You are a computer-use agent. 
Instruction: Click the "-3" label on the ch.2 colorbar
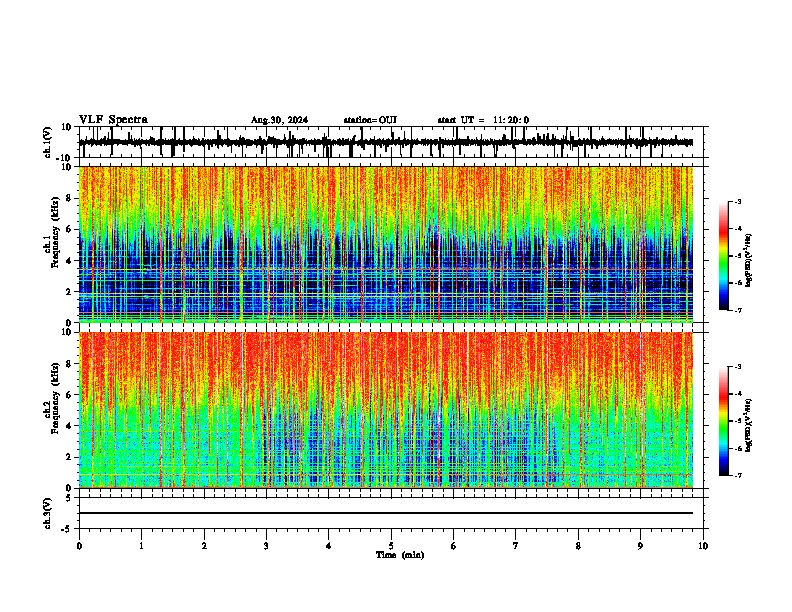(x=737, y=367)
